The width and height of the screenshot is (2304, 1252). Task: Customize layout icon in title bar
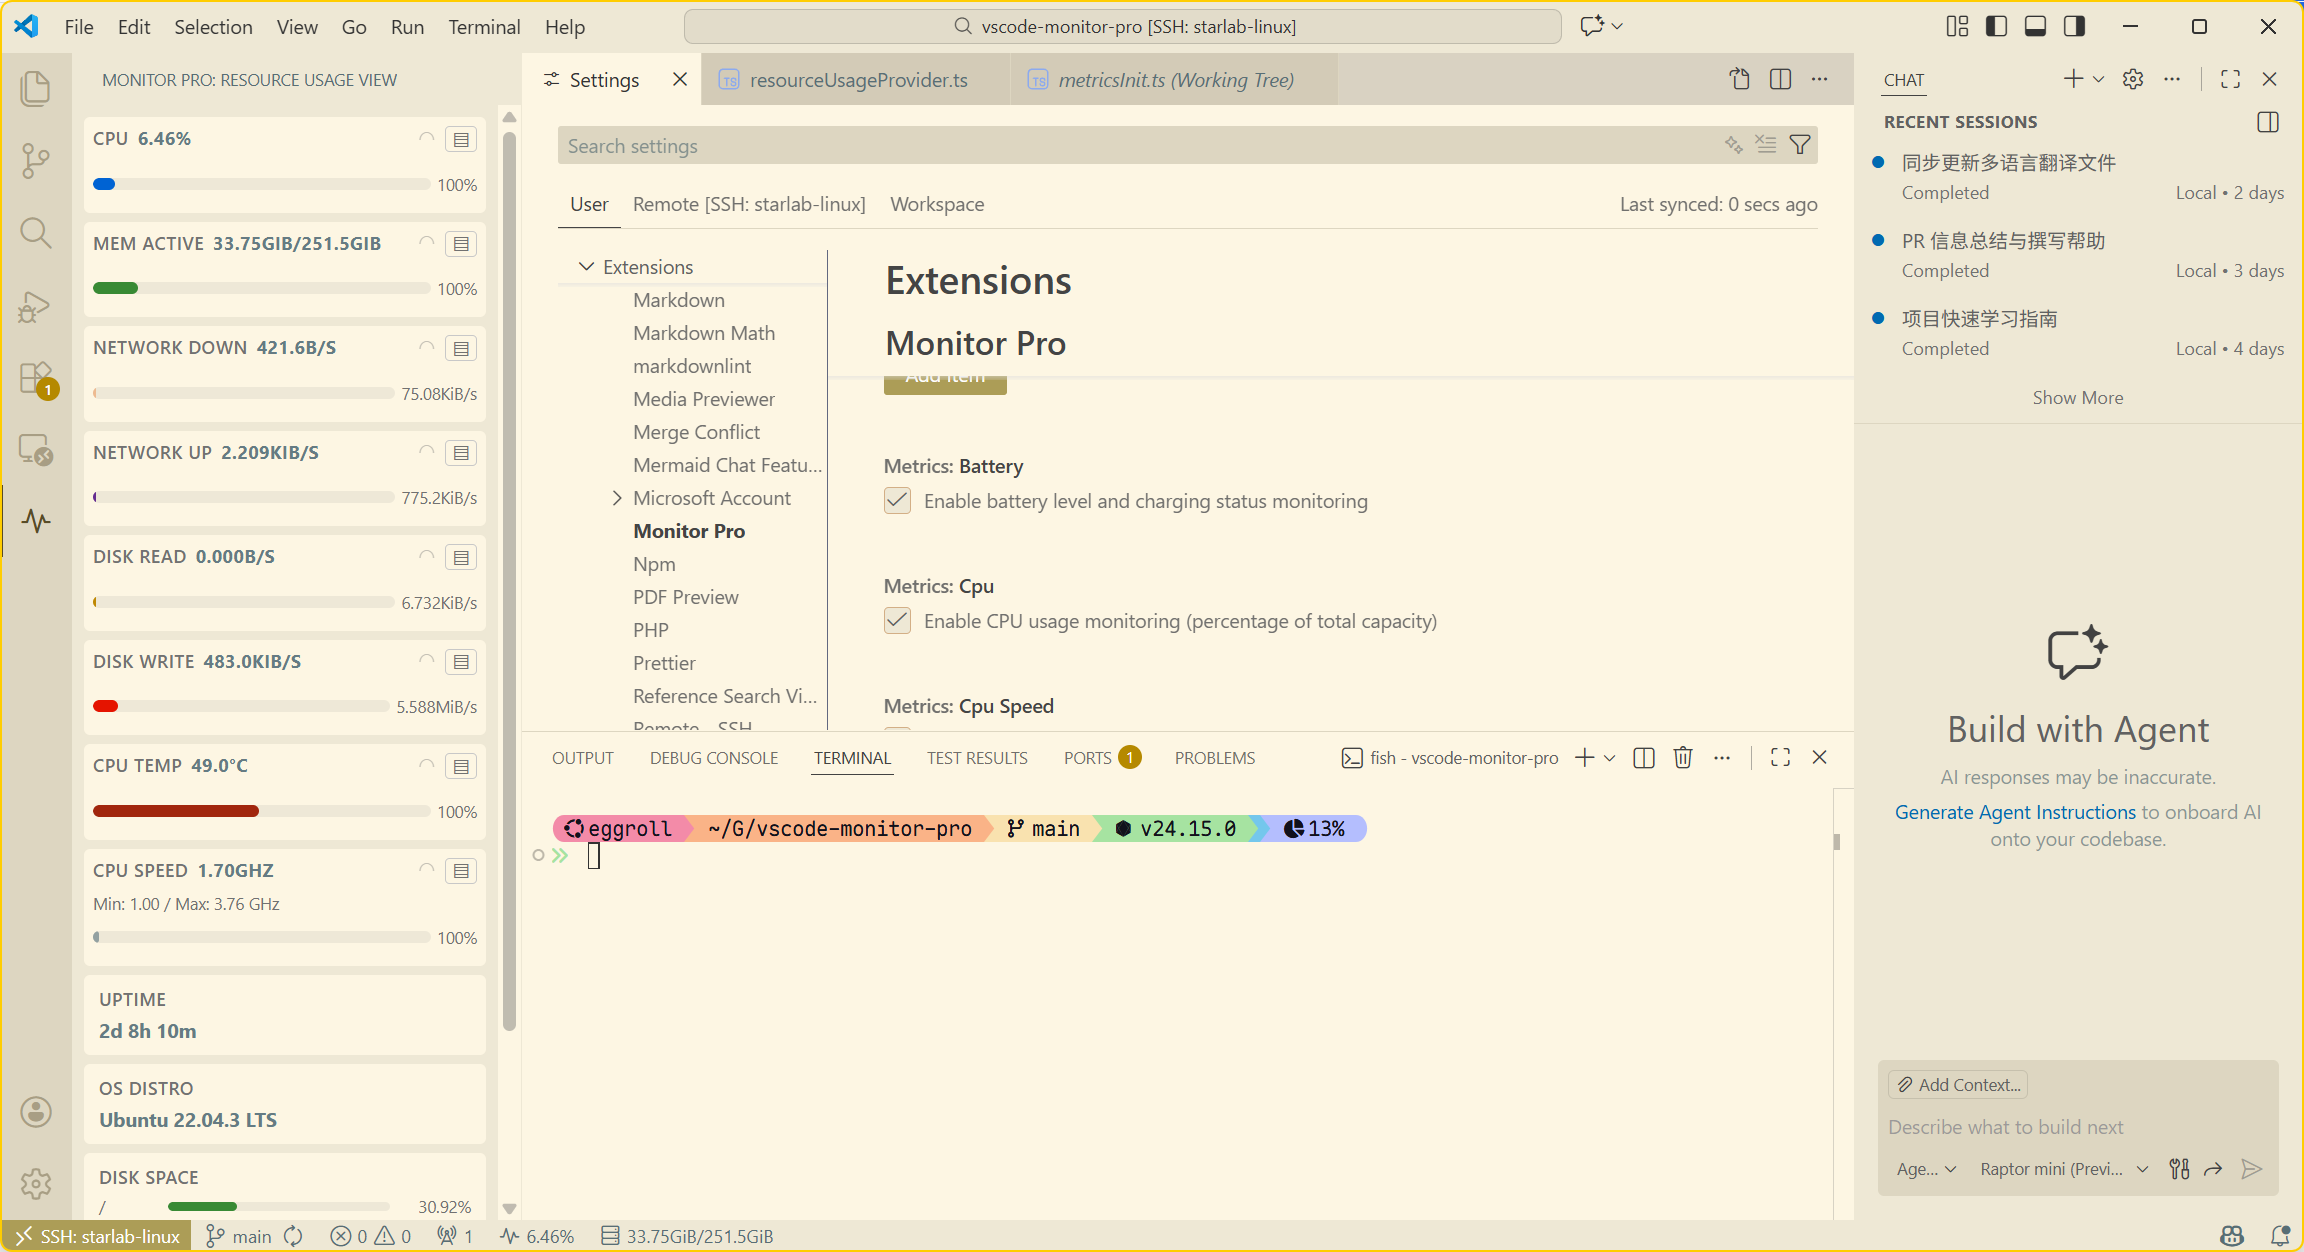[x=1957, y=26]
